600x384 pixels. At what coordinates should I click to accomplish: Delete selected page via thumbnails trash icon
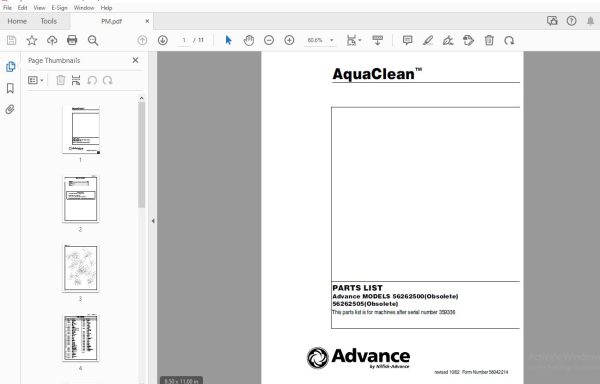60,80
